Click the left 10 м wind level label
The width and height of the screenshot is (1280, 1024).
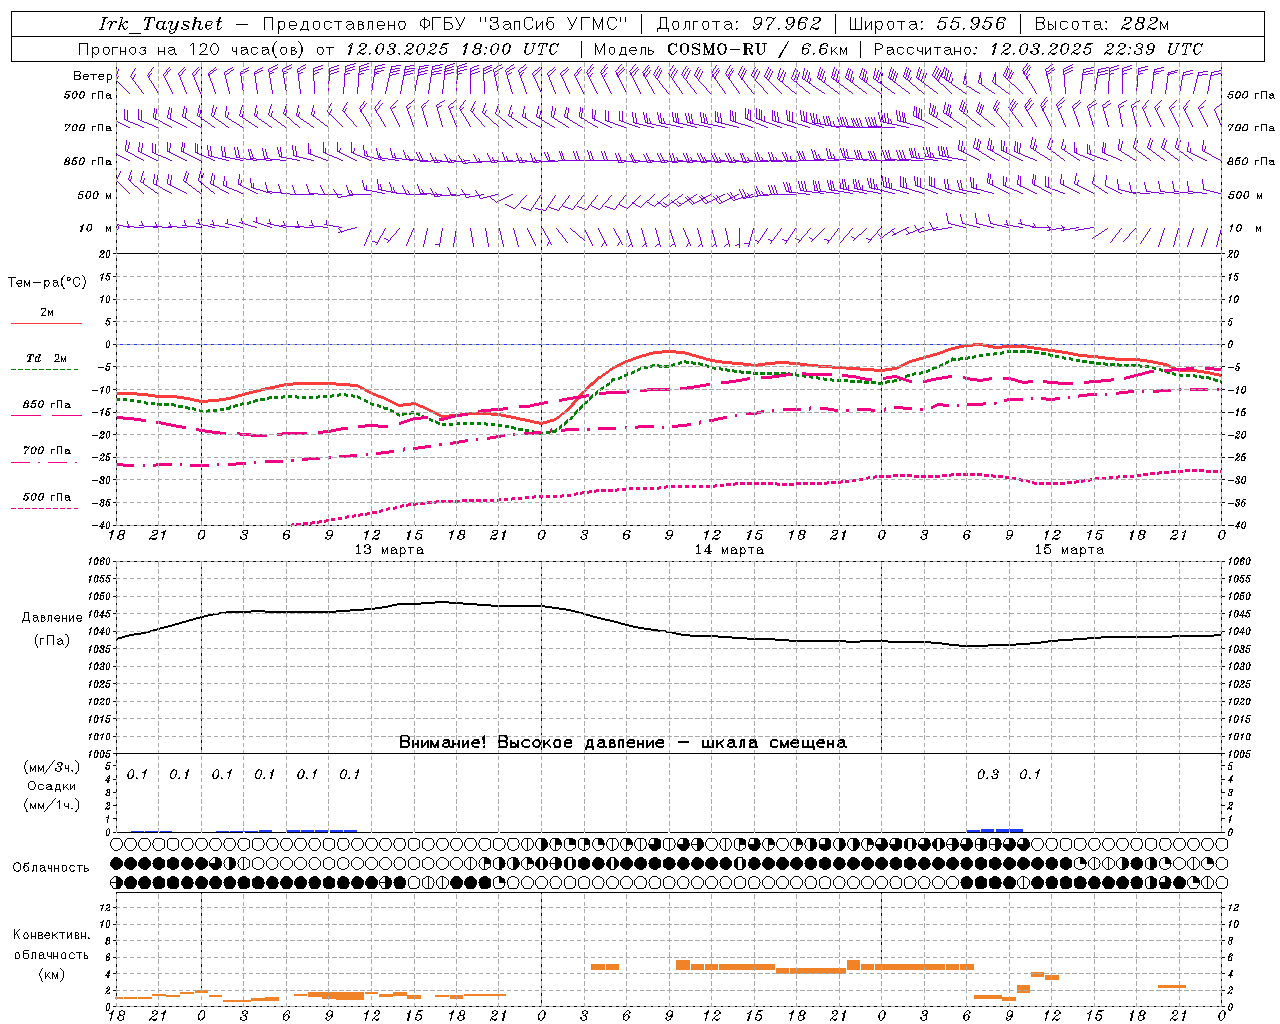point(96,228)
